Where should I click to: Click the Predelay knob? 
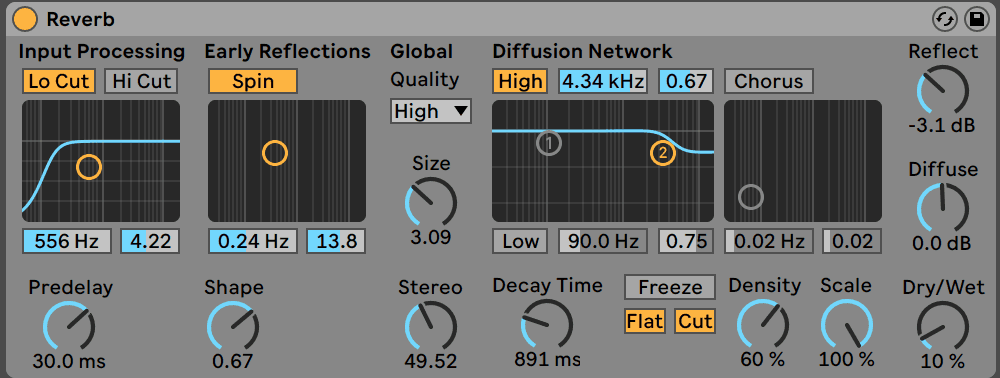tap(69, 327)
